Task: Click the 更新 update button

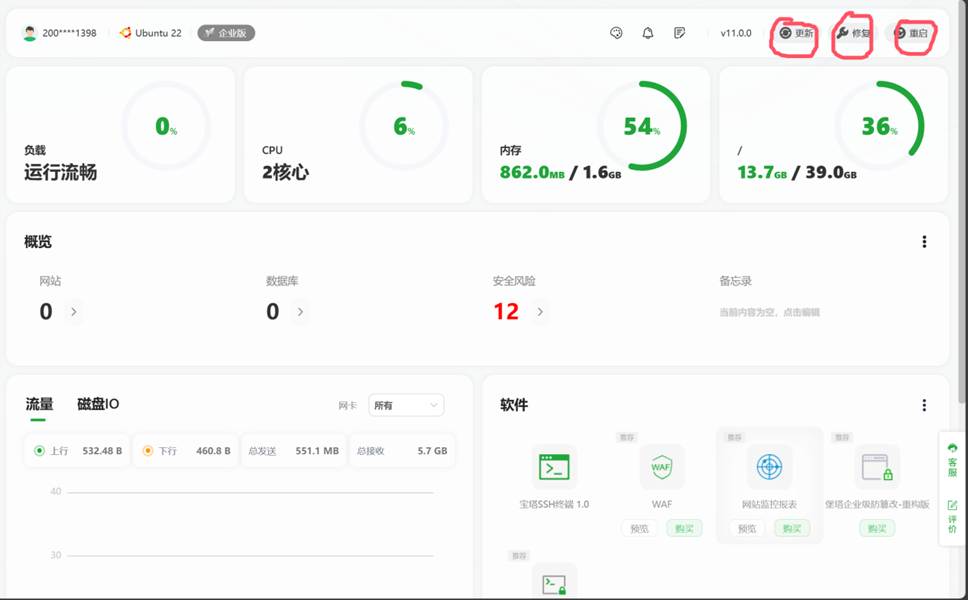Action: [x=797, y=33]
